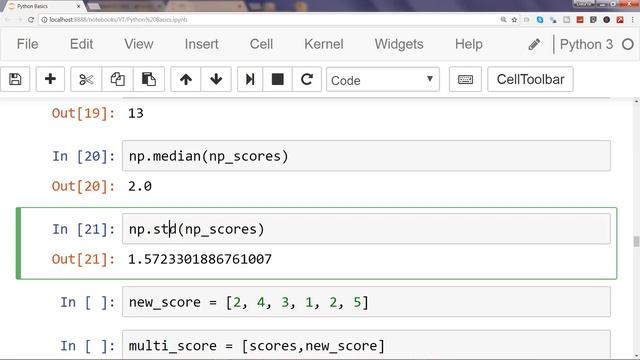Click into the np.median(np_scores) cell
Screen dimensions: 640x360
(x=366, y=156)
